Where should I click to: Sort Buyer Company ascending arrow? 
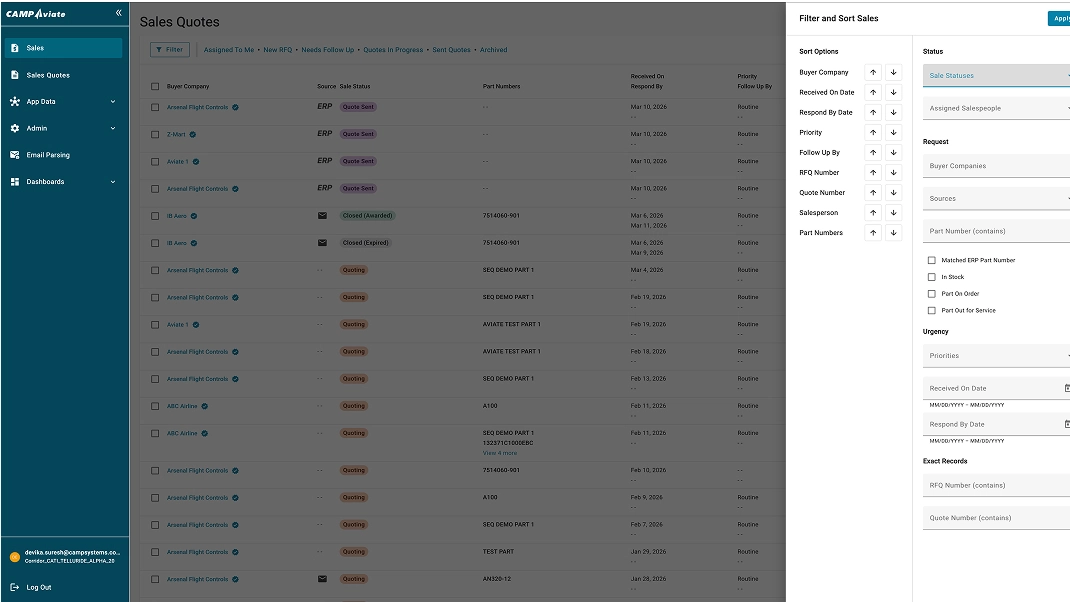(x=873, y=72)
